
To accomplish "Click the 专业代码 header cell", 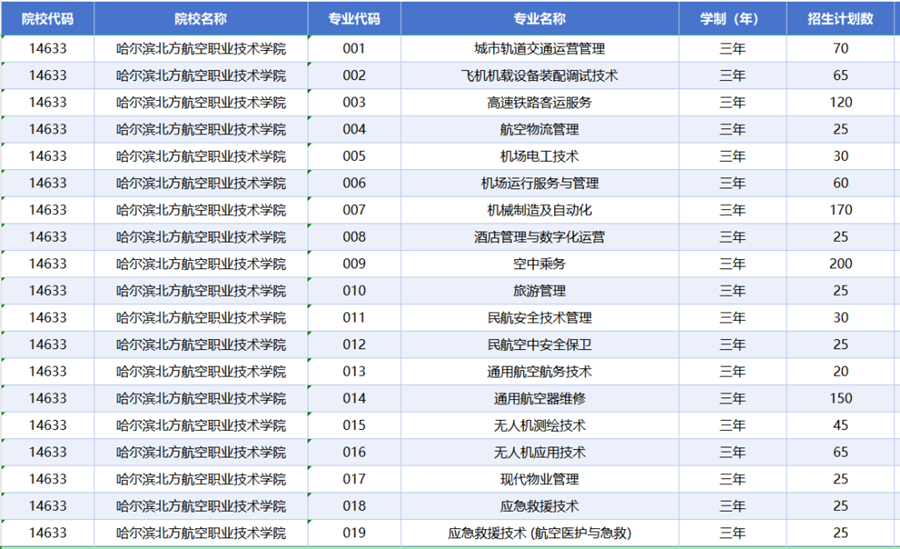I will tap(354, 18).
